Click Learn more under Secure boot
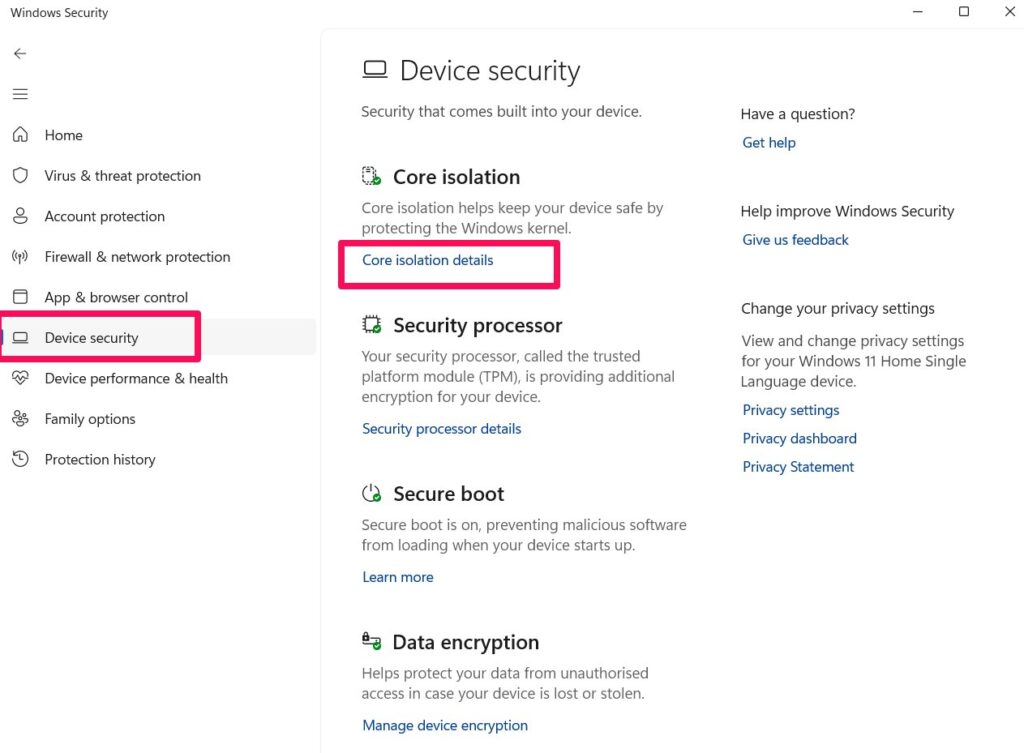Image resolution: width=1024 pixels, height=753 pixels. click(397, 577)
